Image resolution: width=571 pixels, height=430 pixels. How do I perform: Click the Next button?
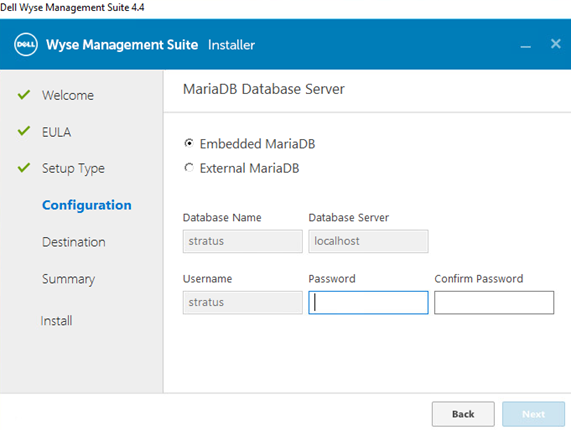tap(533, 414)
